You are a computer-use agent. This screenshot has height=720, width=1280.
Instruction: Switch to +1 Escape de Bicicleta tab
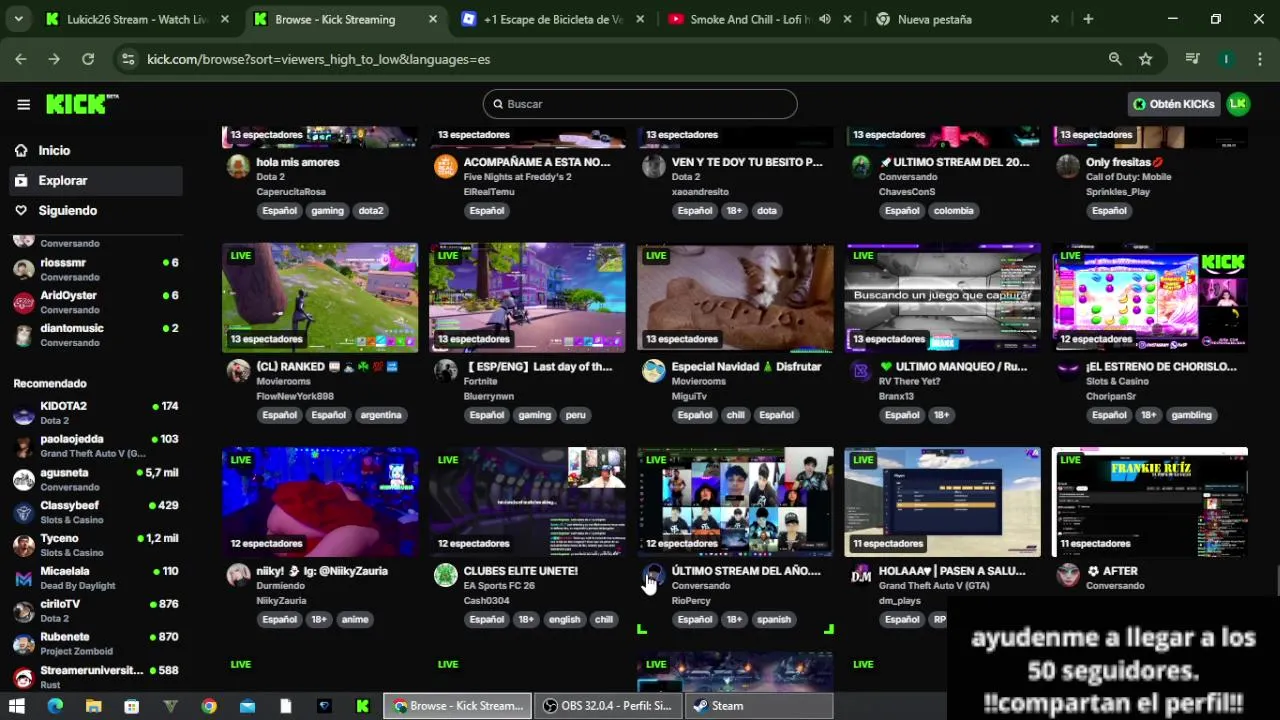tap(553, 19)
